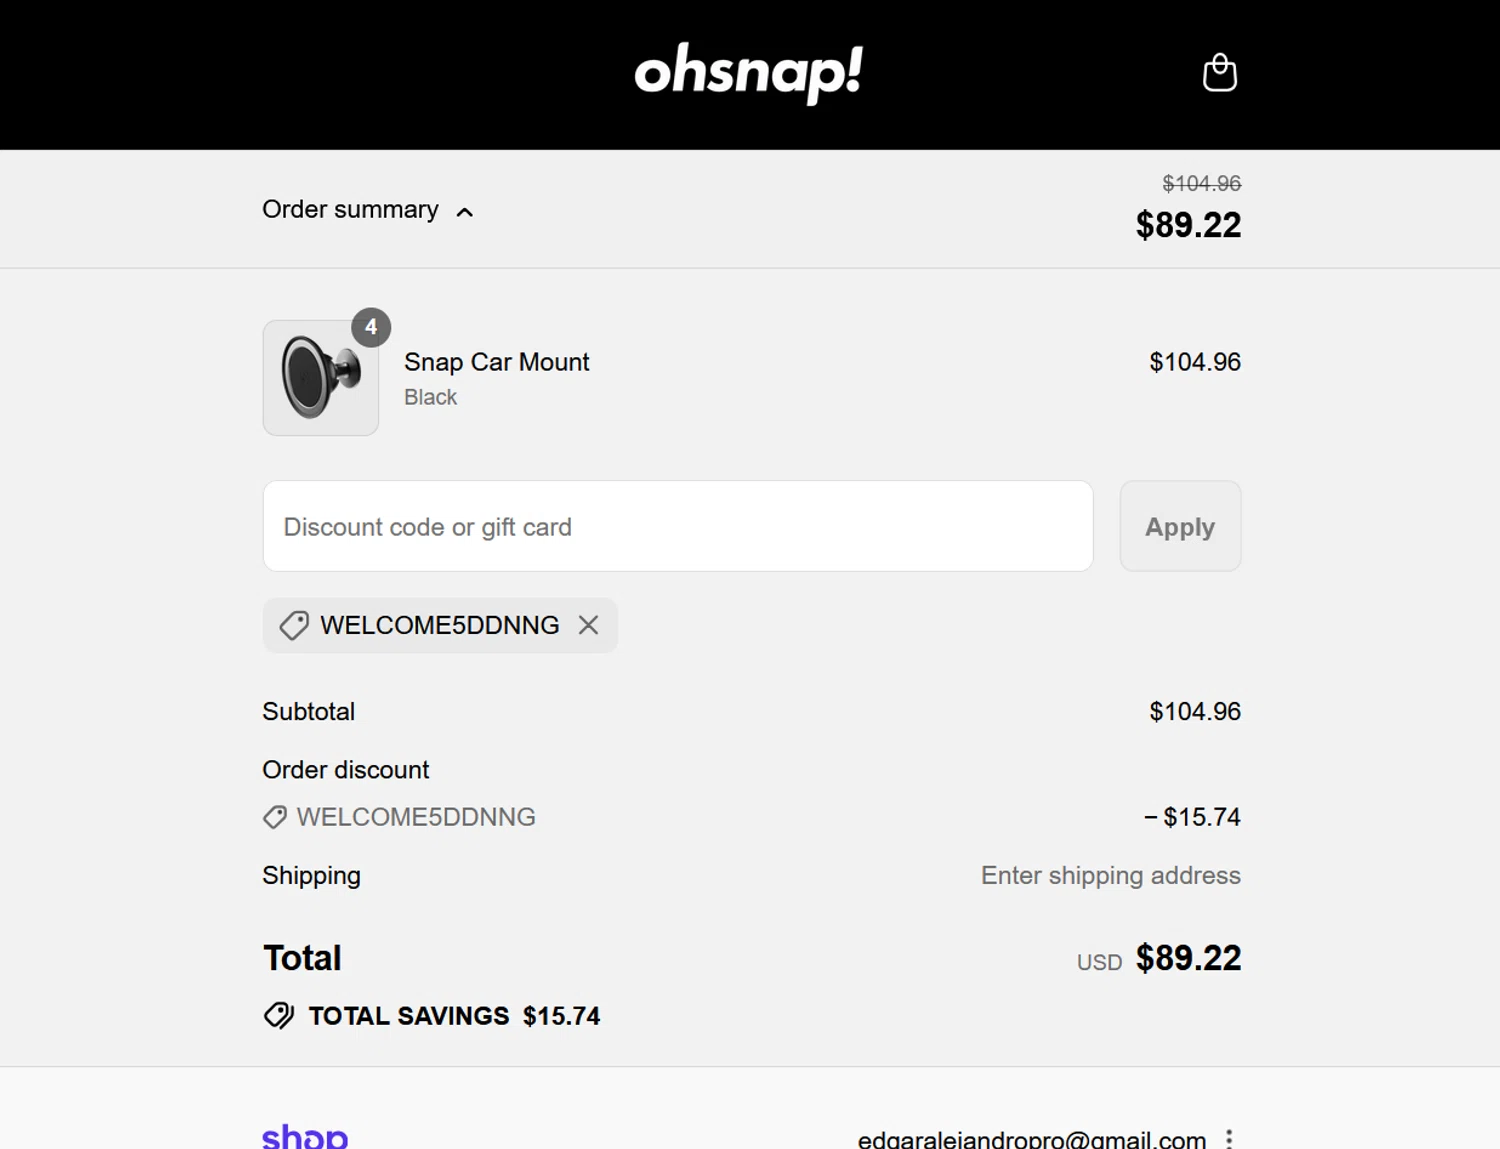Click the Total Savings tag icon
1500x1149 pixels.
click(x=279, y=1016)
